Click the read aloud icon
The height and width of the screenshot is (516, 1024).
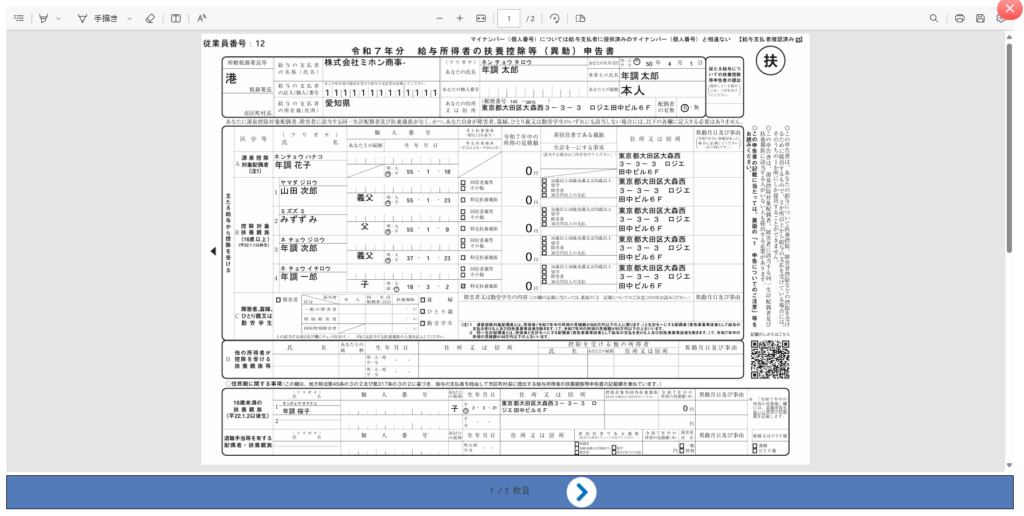click(x=202, y=18)
